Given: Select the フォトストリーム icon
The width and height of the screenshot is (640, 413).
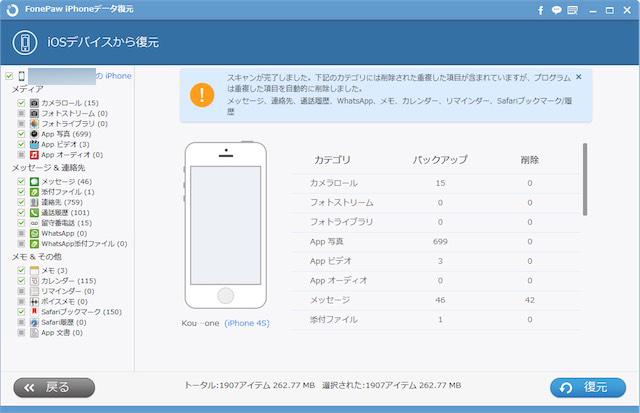Looking at the screenshot, I should 34,113.
